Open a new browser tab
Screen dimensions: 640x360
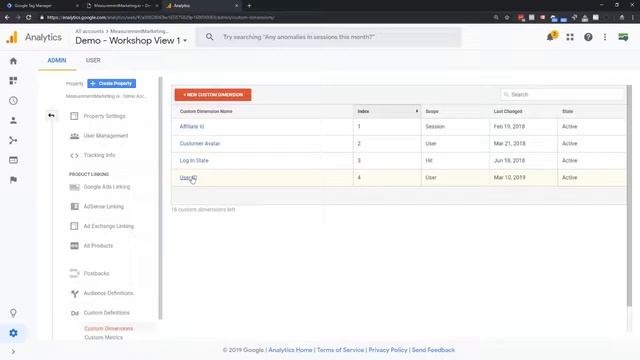[x=249, y=6]
